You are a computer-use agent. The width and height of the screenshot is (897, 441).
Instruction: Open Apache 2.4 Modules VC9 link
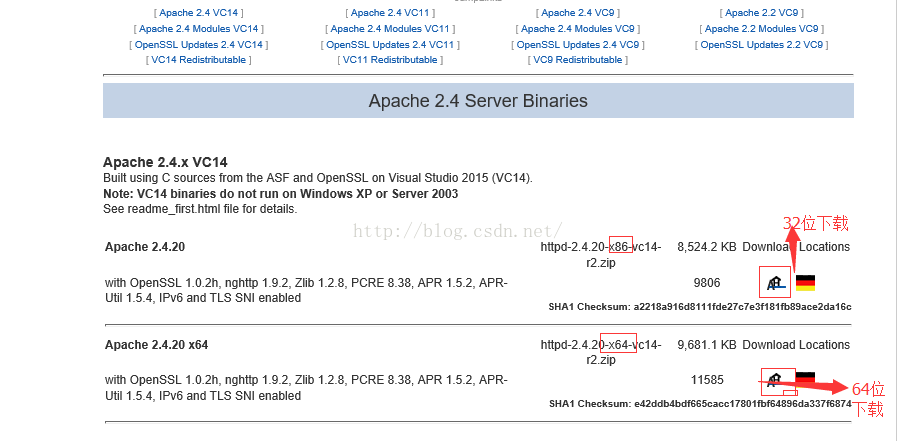coord(578,29)
